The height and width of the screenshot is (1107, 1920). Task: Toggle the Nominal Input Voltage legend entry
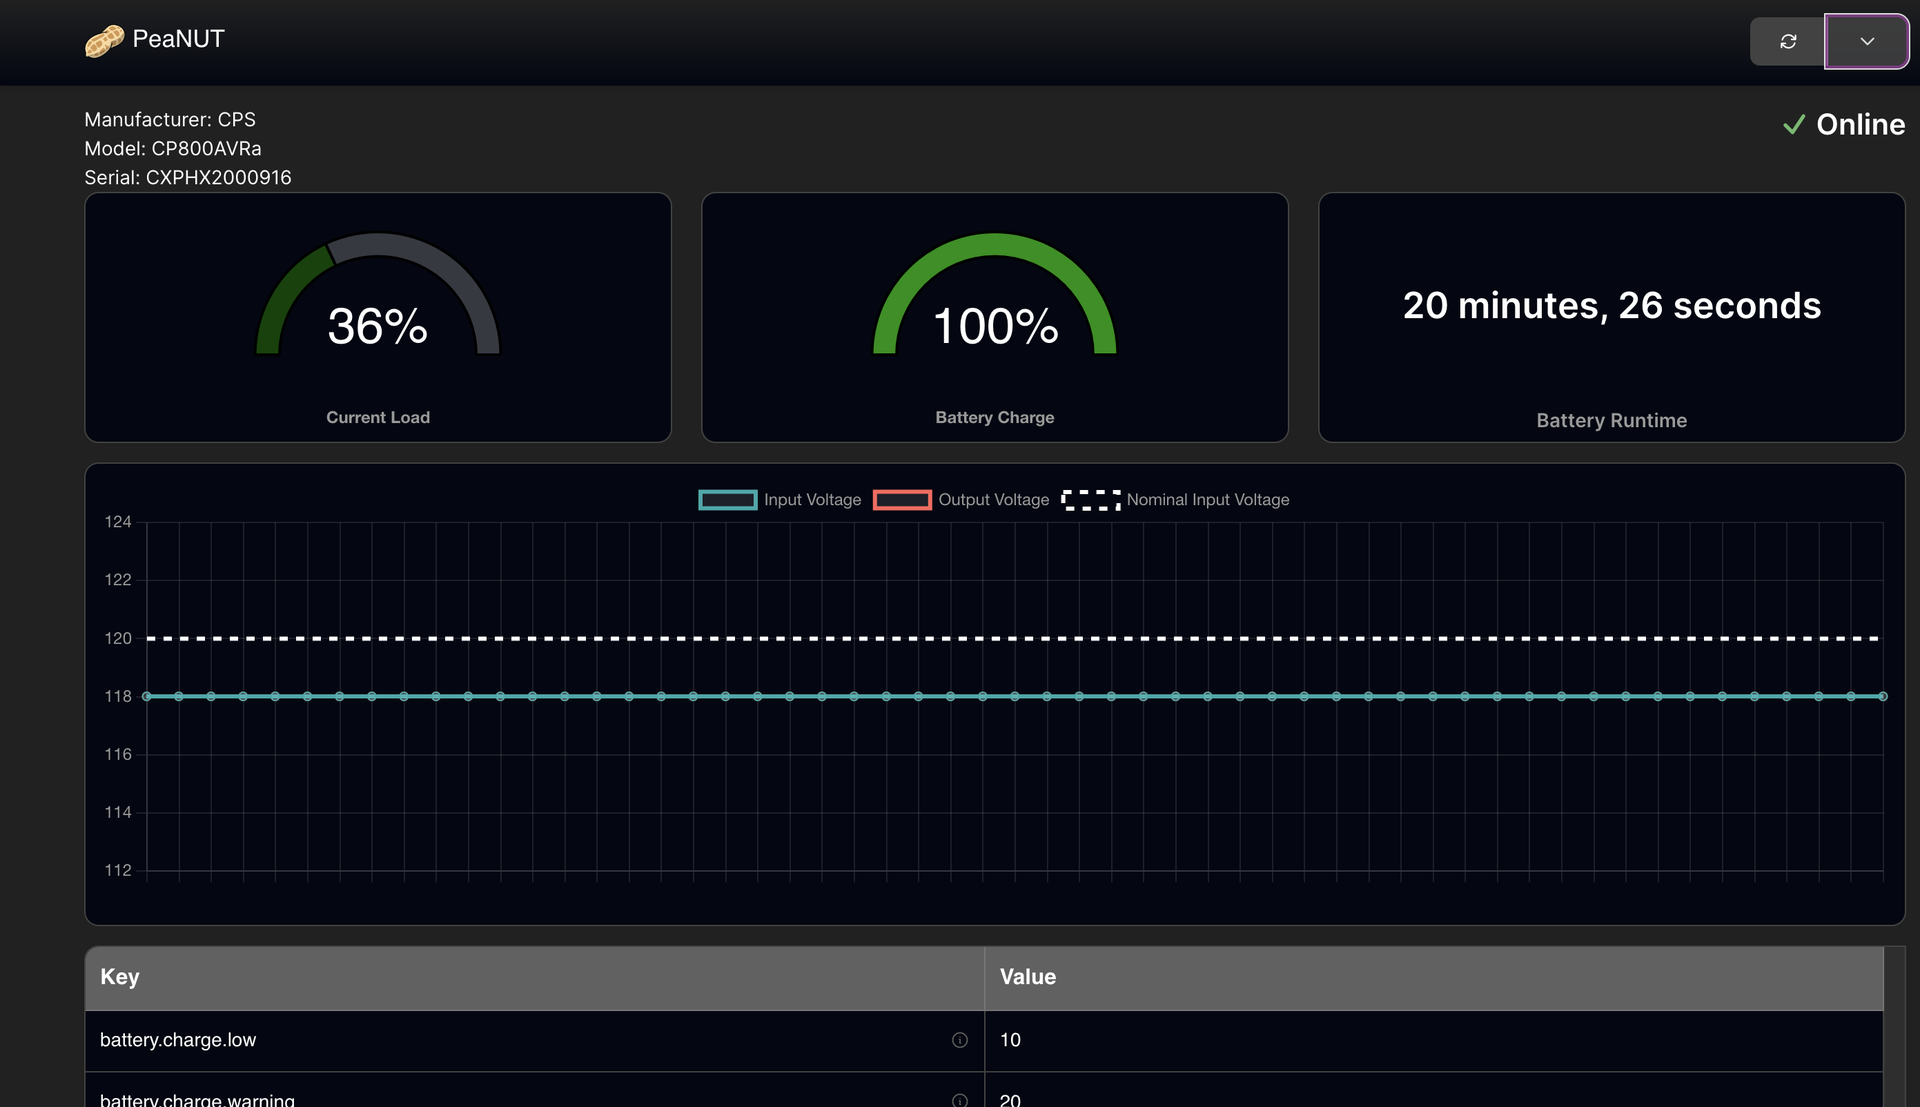click(x=1175, y=500)
